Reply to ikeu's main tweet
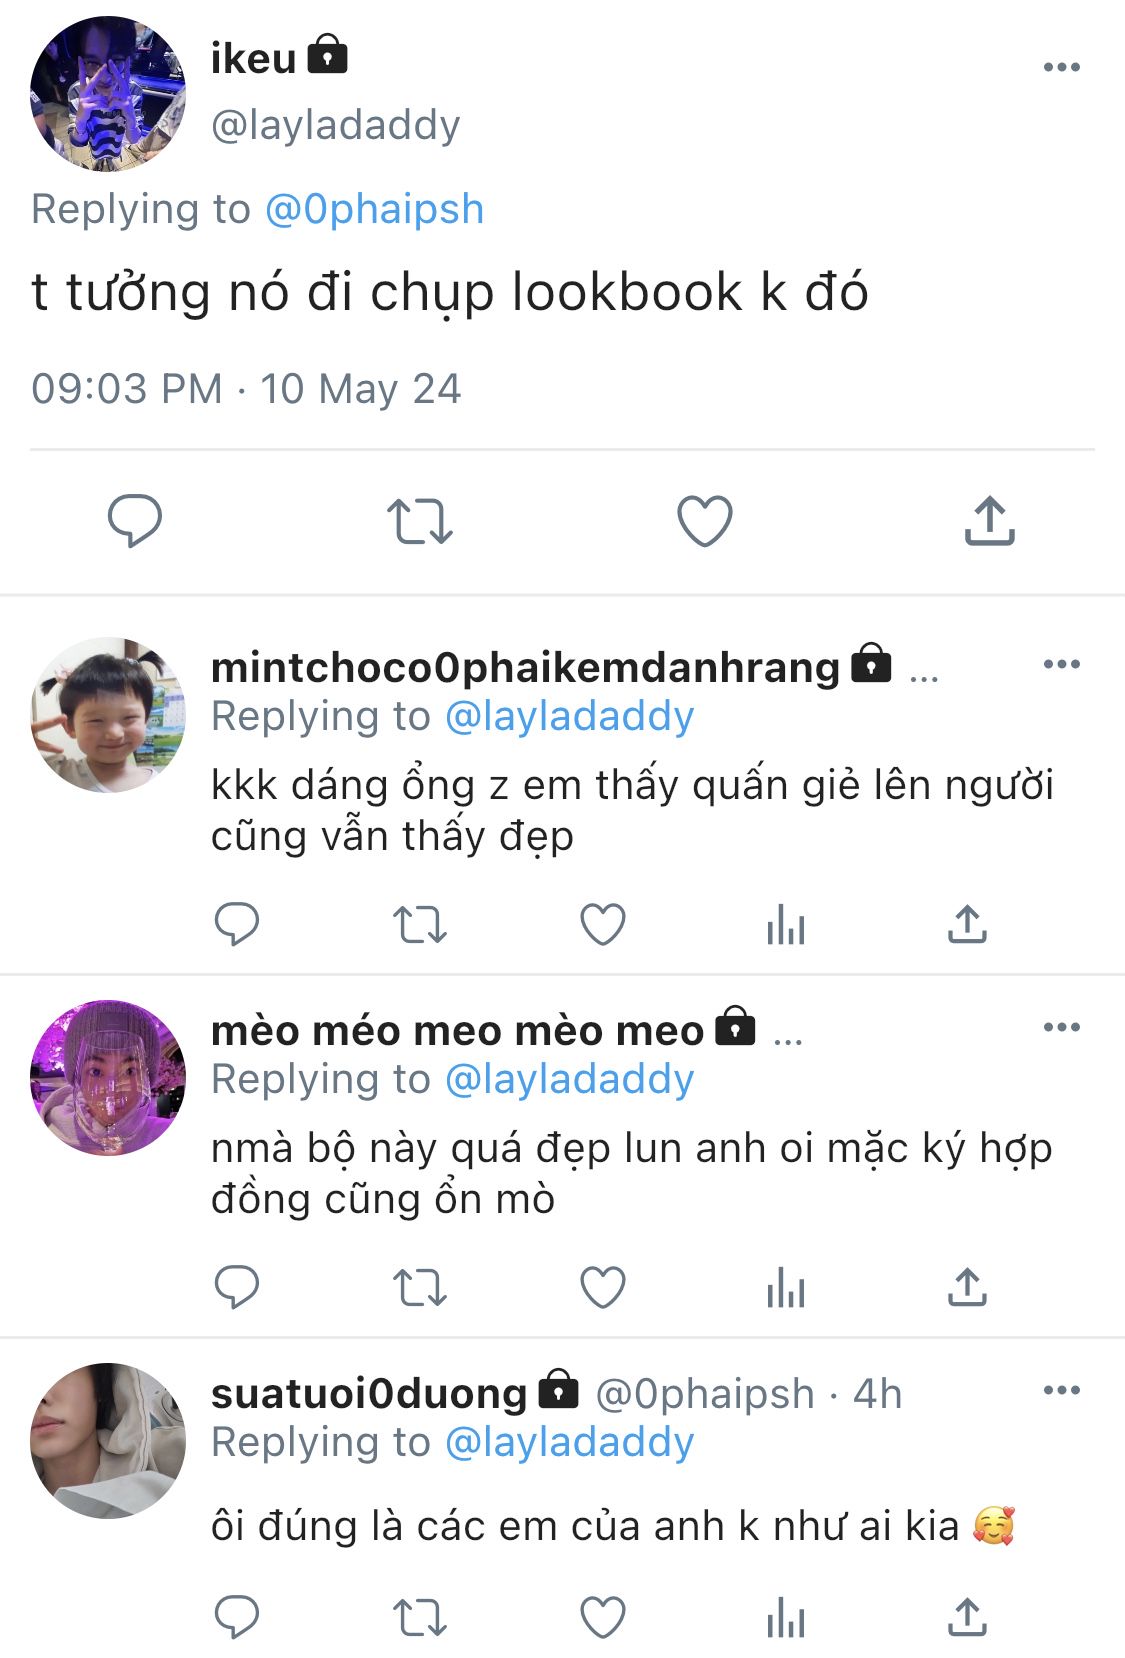This screenshot has height=1658, width=1125. 135,521
